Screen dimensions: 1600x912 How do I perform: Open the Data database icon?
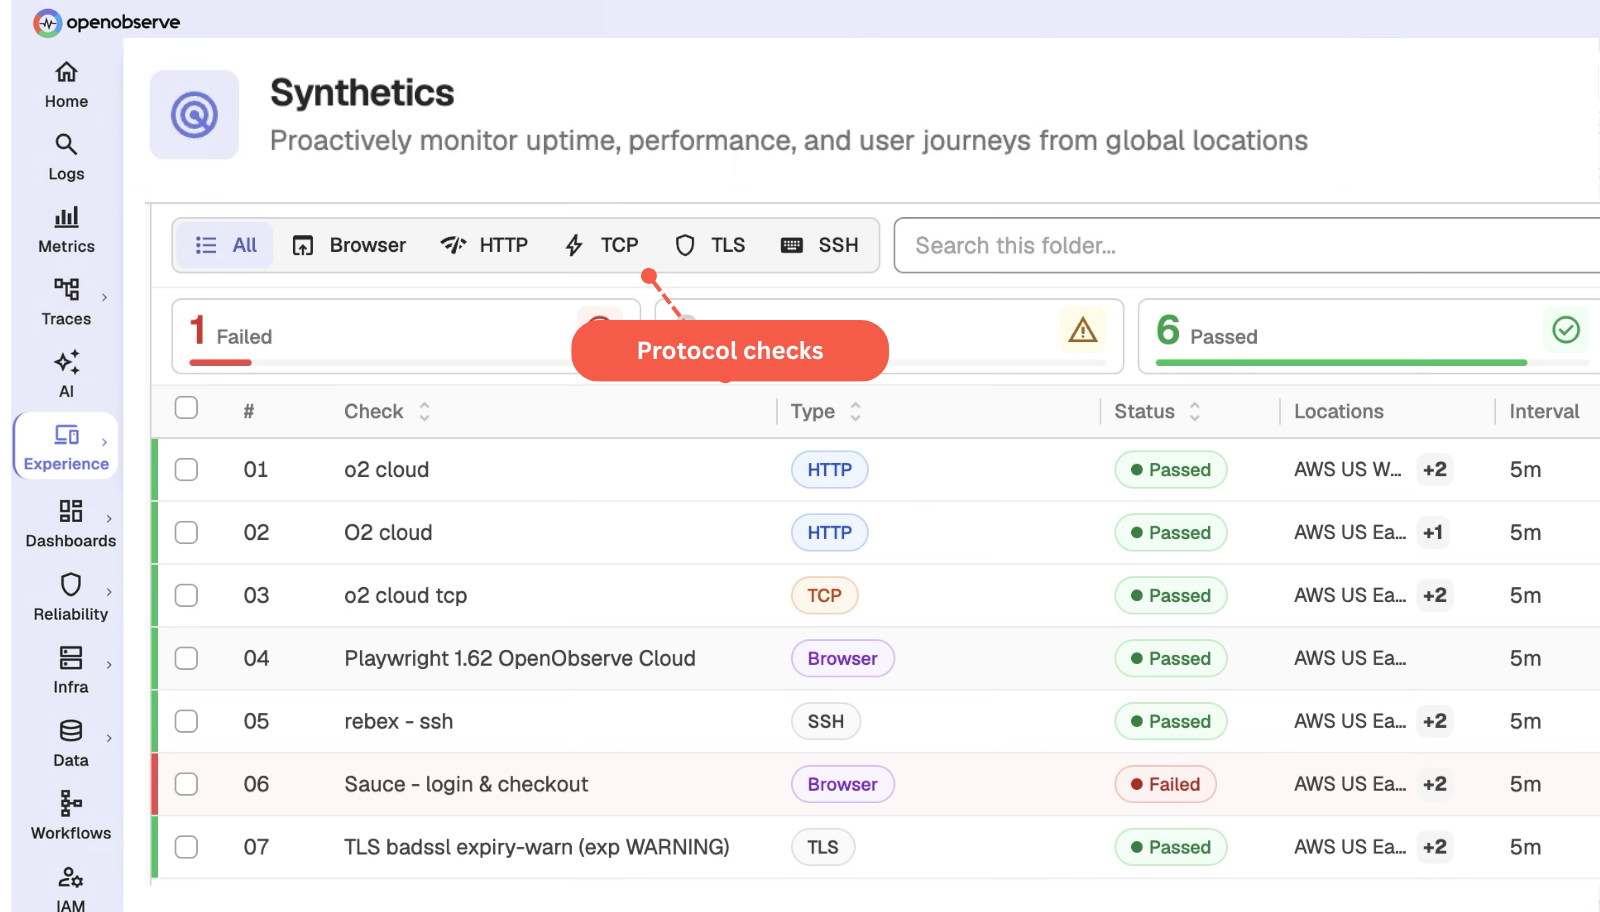[70, 730]
